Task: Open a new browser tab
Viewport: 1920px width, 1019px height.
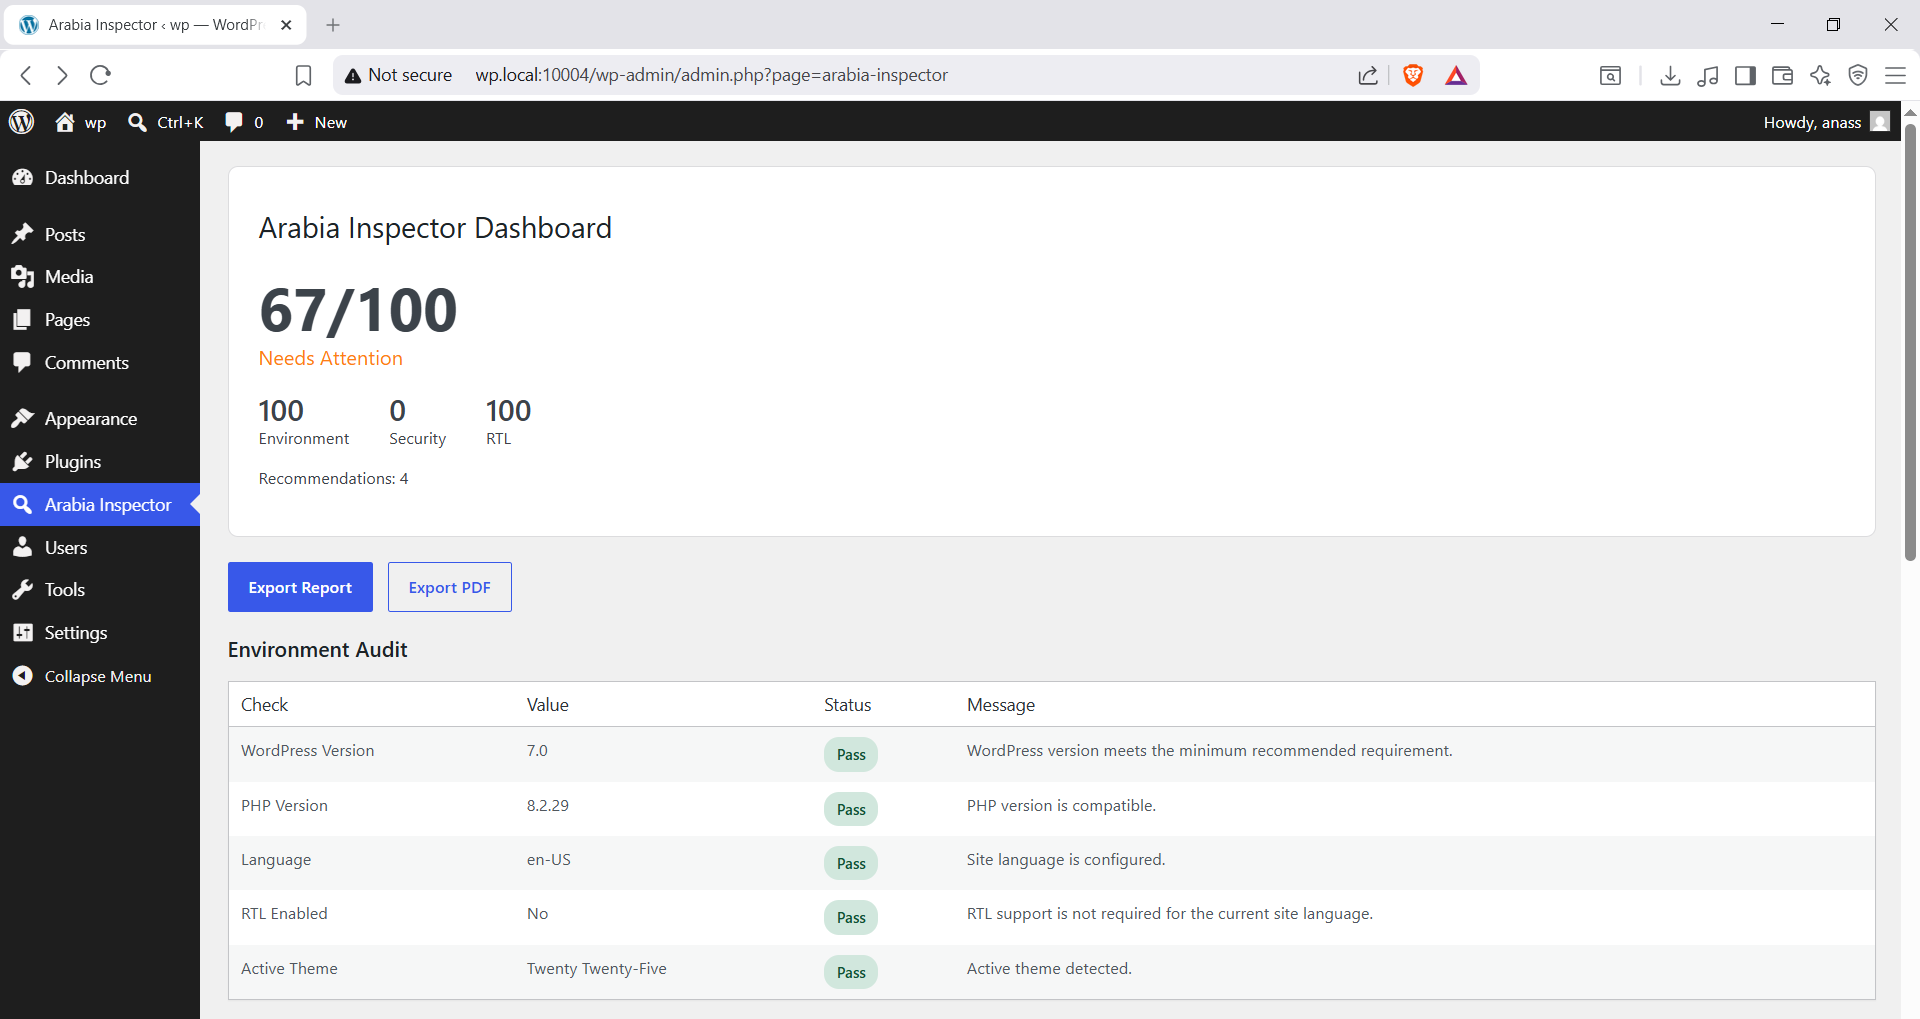Action: [x=333, y=25]
